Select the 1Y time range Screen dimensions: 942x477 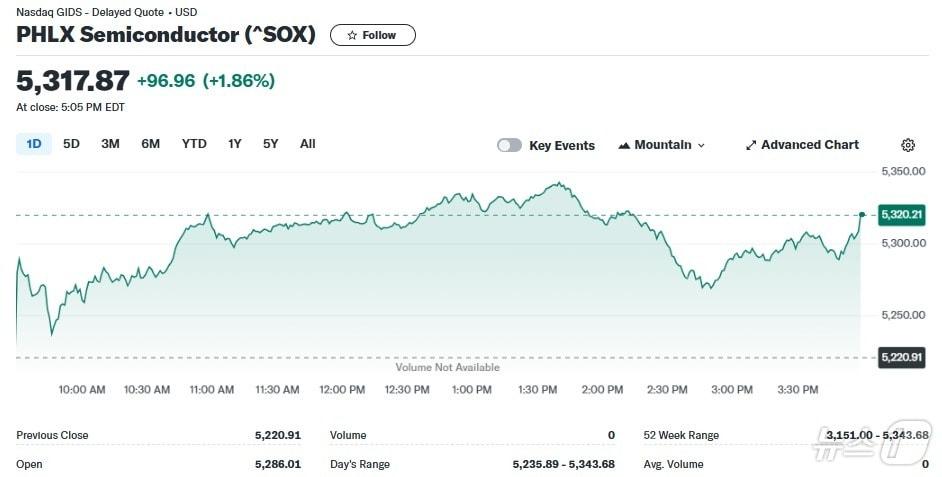coord(234,144)
